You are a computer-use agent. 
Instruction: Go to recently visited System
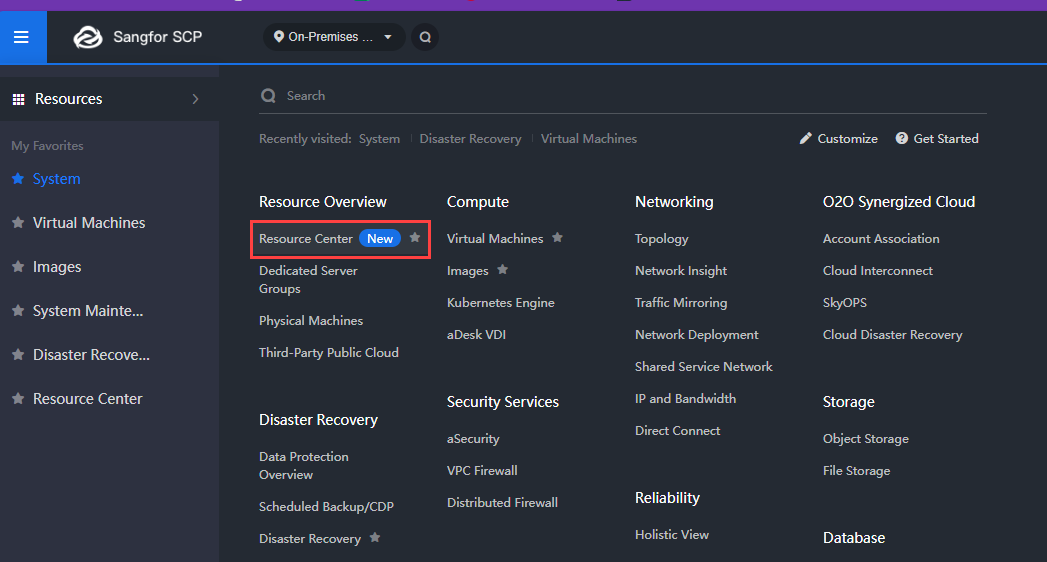click(379, 139)
